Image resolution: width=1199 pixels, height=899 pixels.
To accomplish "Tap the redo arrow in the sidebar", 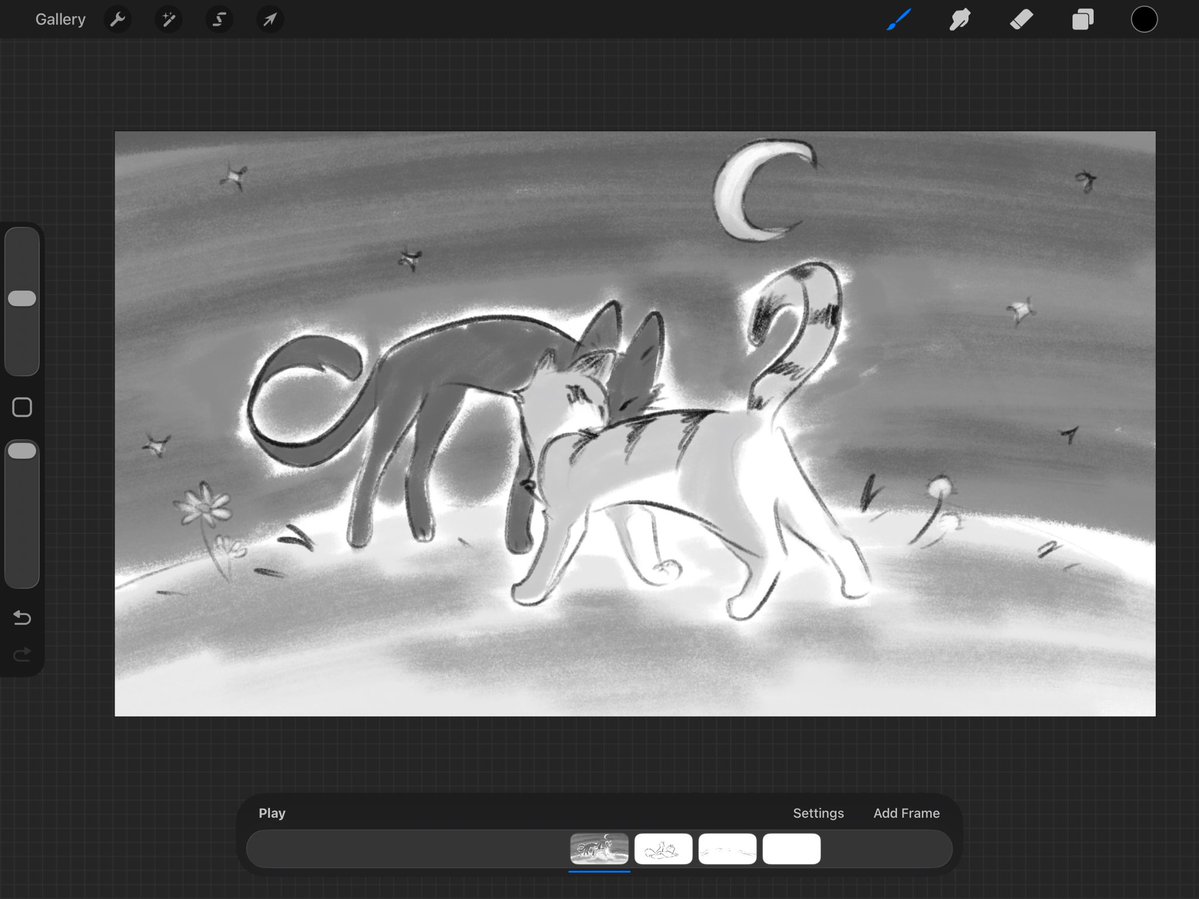I will (21, 654).
